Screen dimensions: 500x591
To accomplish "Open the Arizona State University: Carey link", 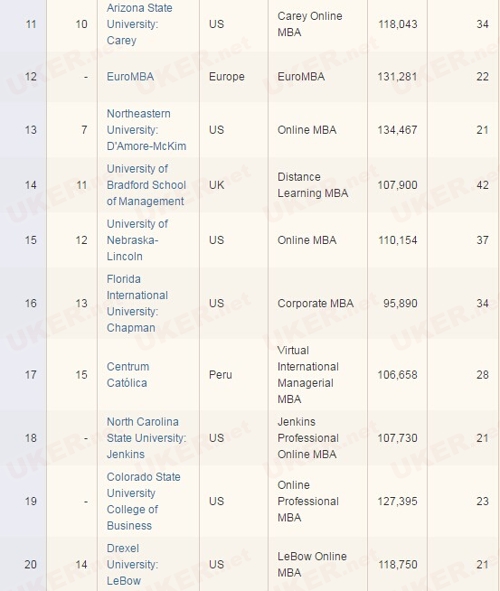I will [x=139, y=24].
